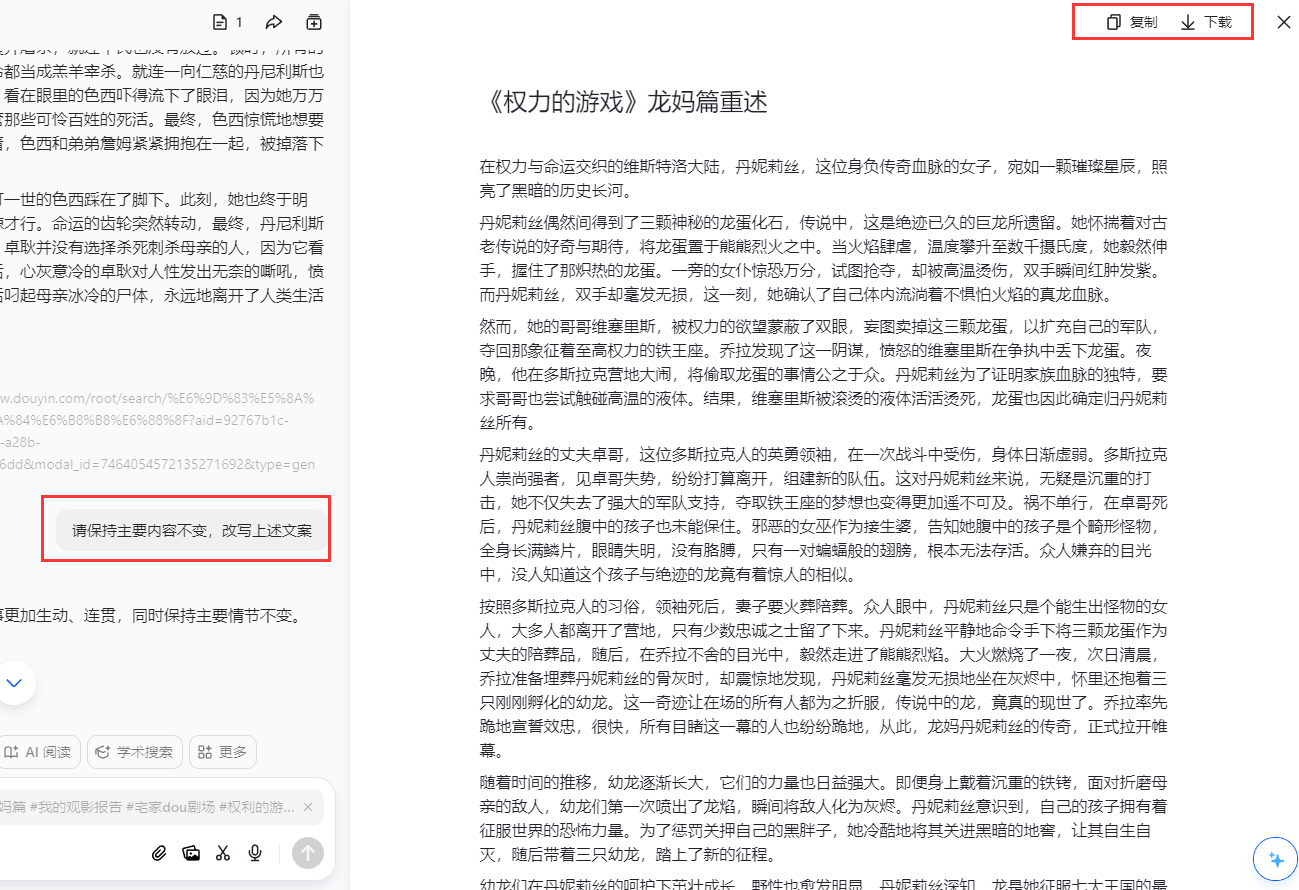Click the paperclip attach file icon

coord(159,853)
